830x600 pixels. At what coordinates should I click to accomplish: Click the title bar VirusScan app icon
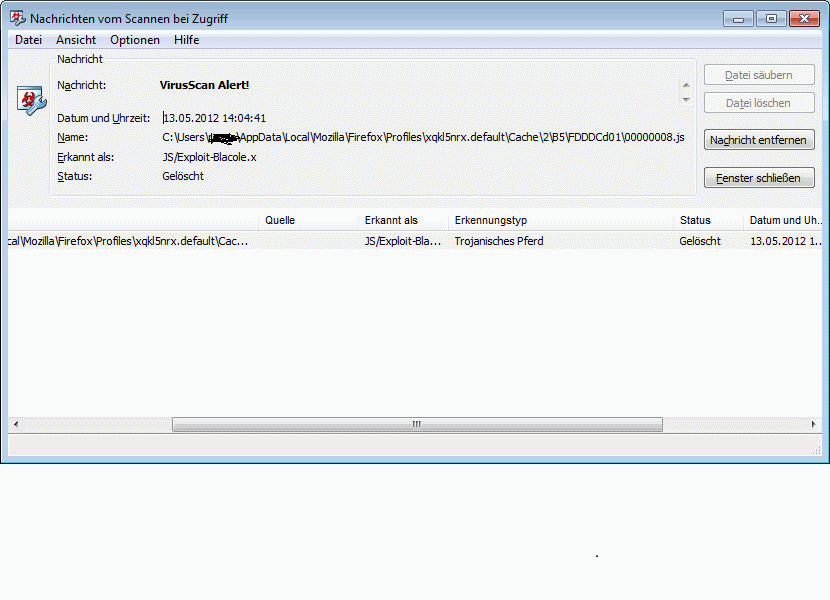(x=17, y=18)
